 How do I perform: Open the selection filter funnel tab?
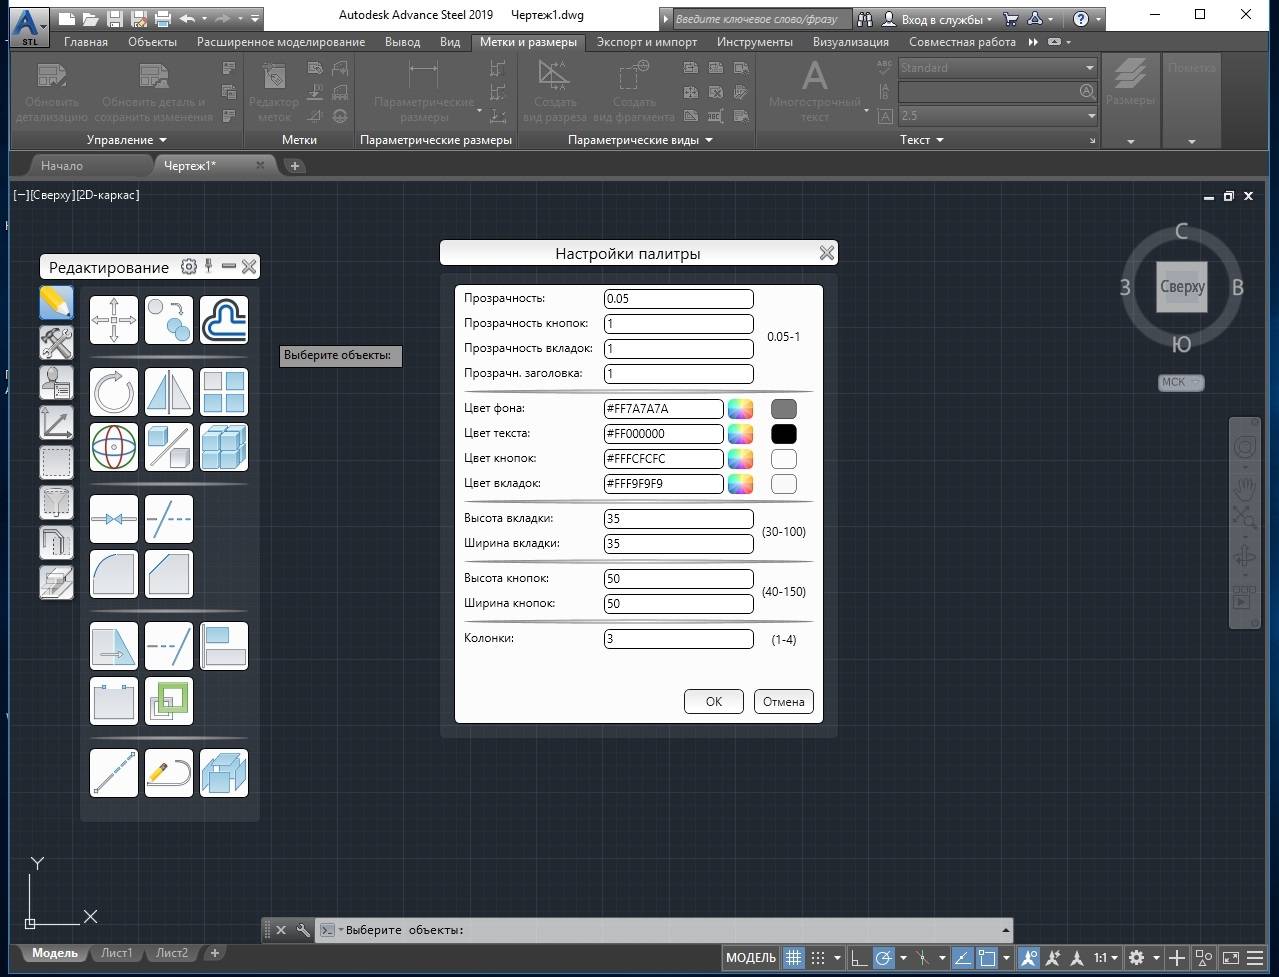coord(56,503)
